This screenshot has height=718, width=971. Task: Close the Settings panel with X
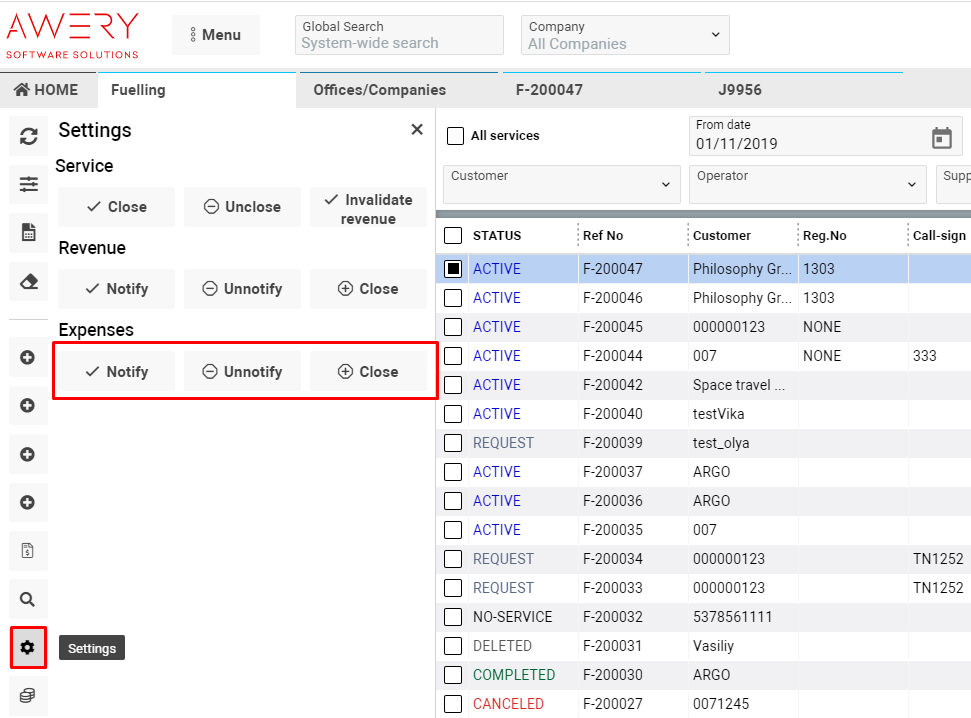point(417,130)
